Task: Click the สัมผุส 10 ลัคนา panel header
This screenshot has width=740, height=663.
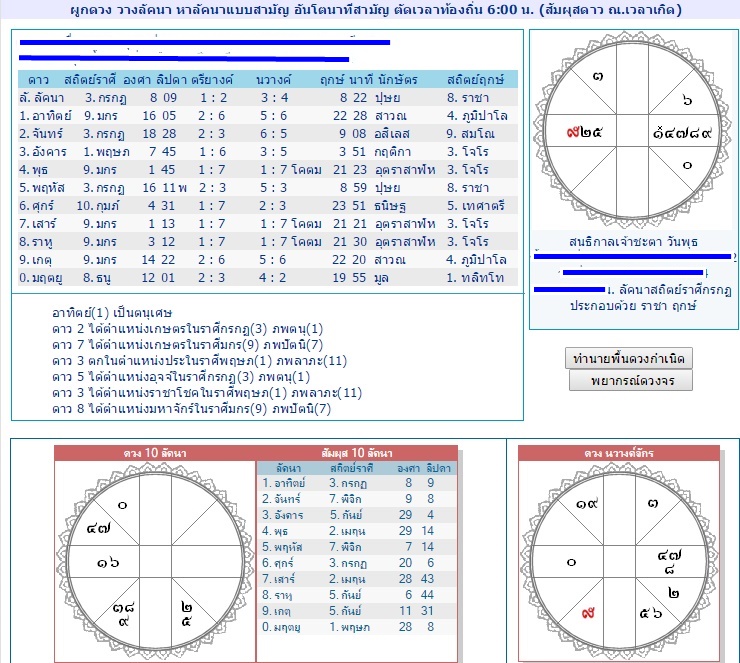Action: tap(357, 453)
